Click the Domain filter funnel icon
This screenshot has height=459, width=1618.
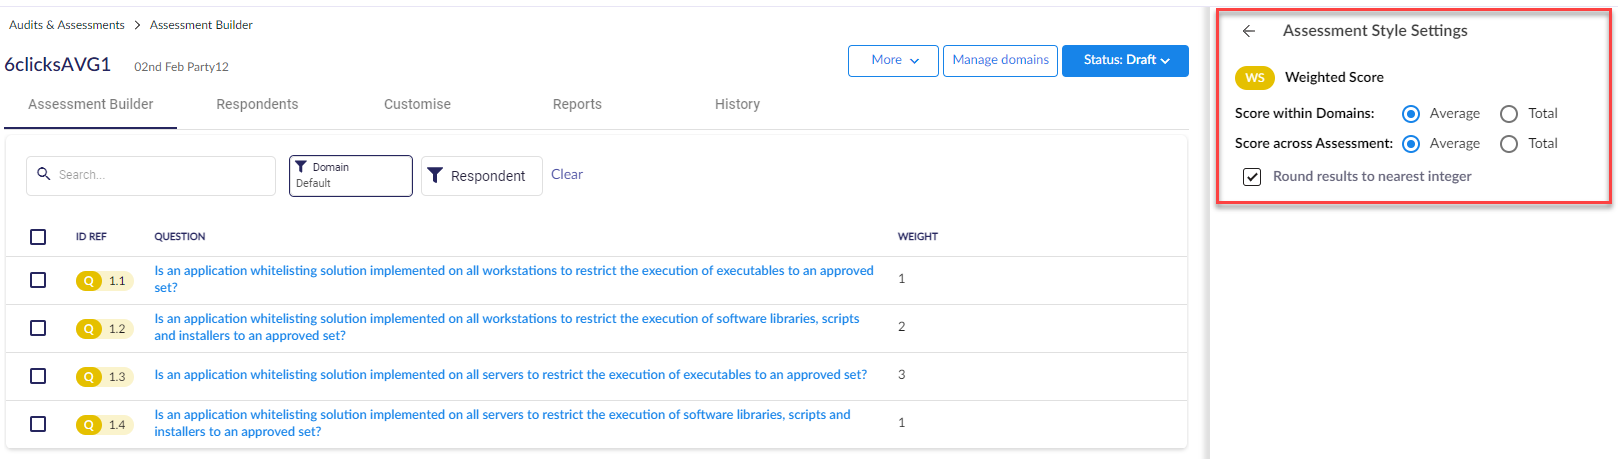point(301,167)
